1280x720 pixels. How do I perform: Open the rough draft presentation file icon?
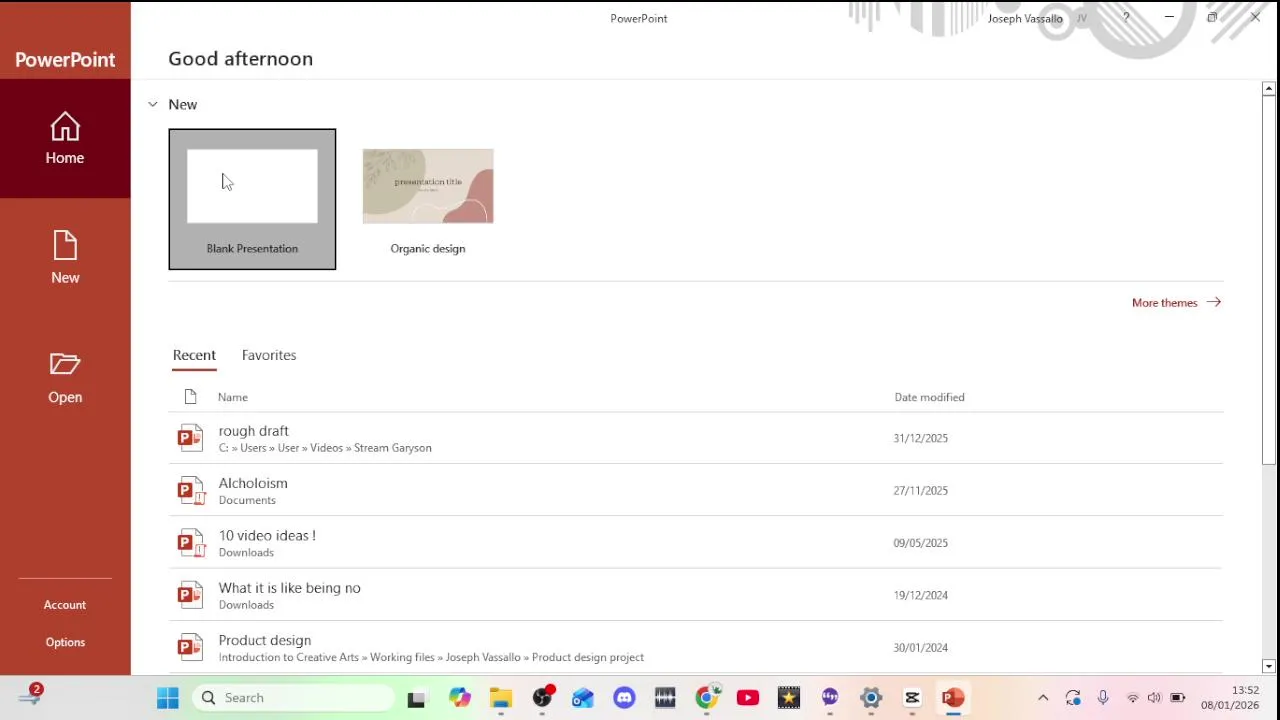click(x=190, y=438)
